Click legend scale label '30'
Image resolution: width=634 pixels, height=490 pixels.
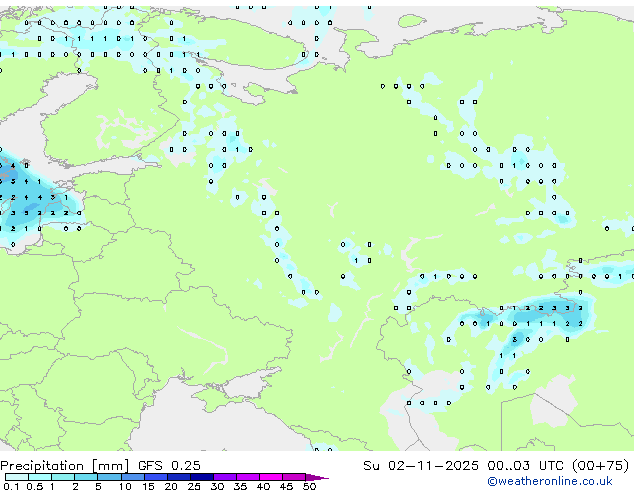pos(217,486)
